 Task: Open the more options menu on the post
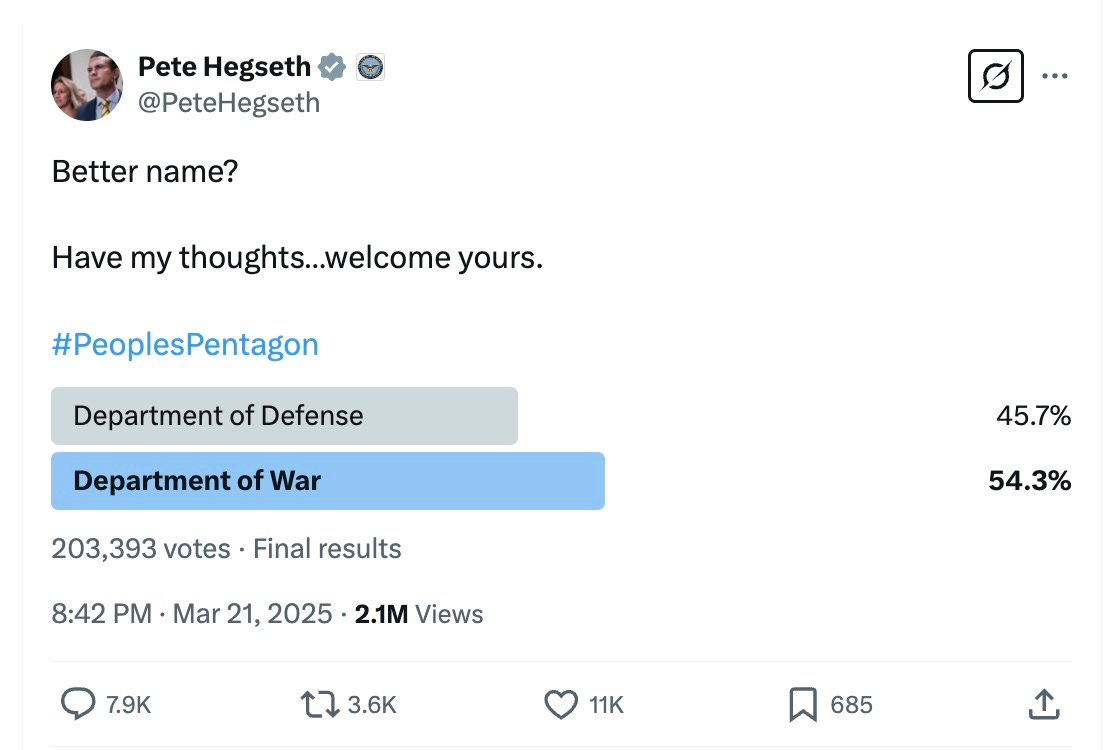[x=1056, y=75]
